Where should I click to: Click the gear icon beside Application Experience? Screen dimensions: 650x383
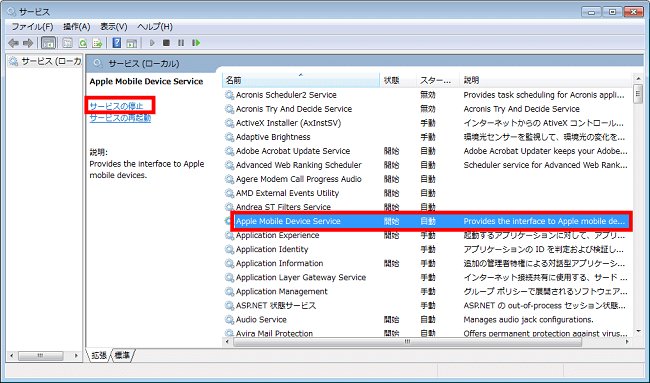click(x=229, y=235)
